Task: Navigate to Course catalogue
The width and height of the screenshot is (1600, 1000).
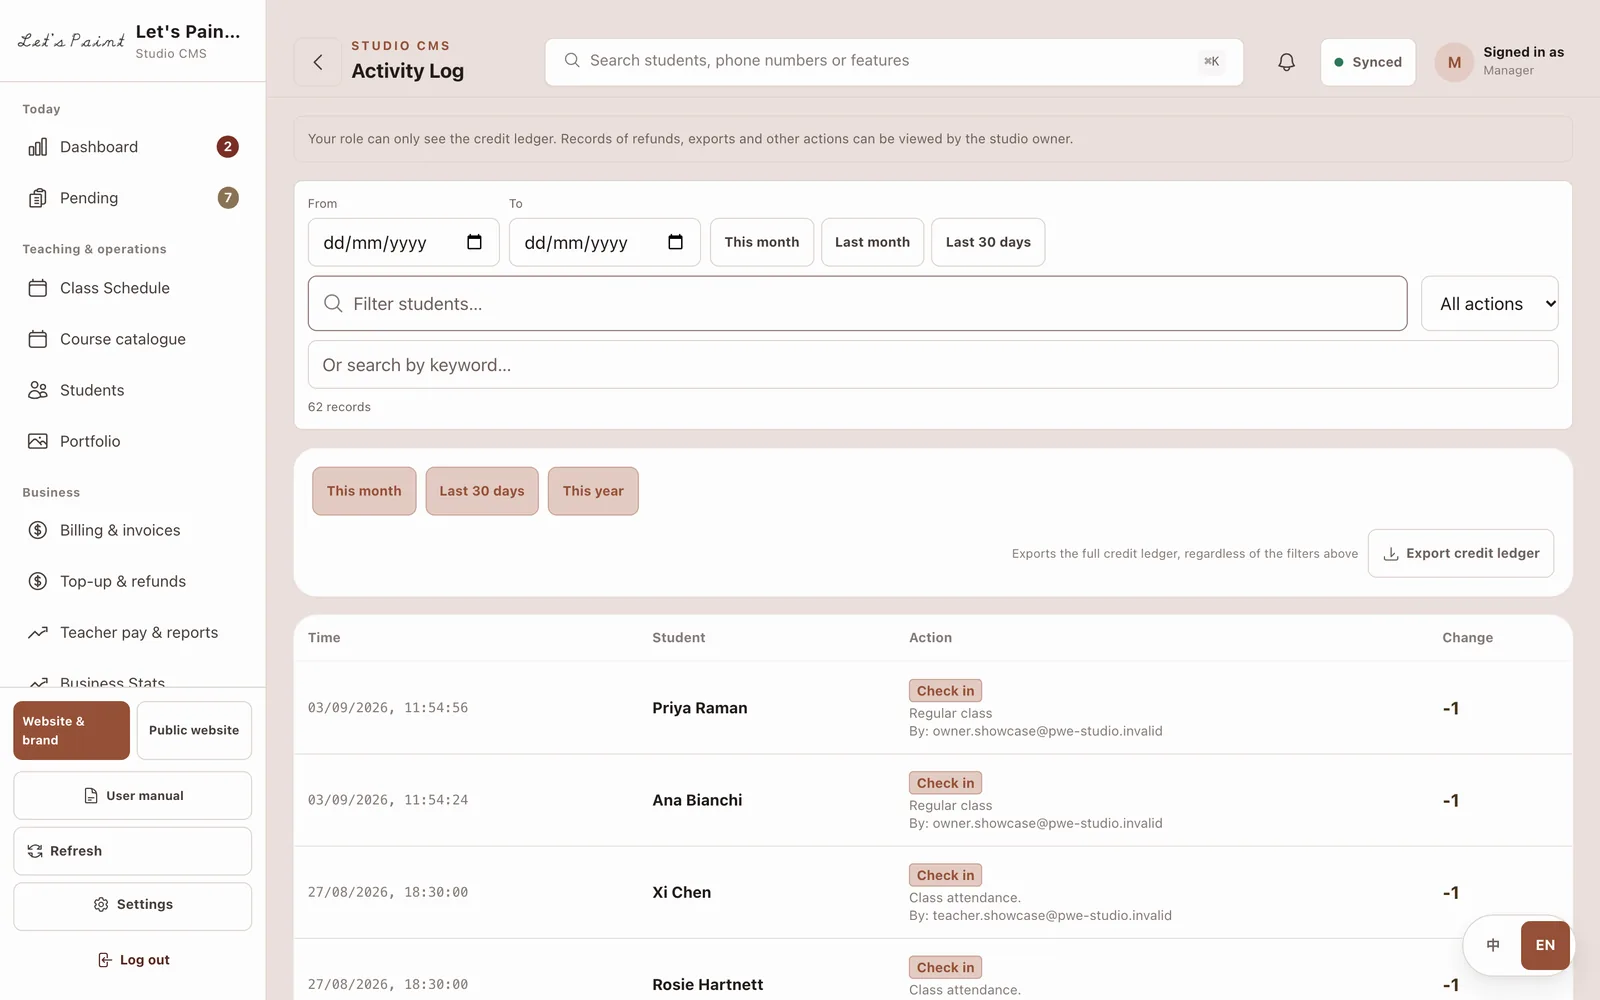Action: pos(133,339)
